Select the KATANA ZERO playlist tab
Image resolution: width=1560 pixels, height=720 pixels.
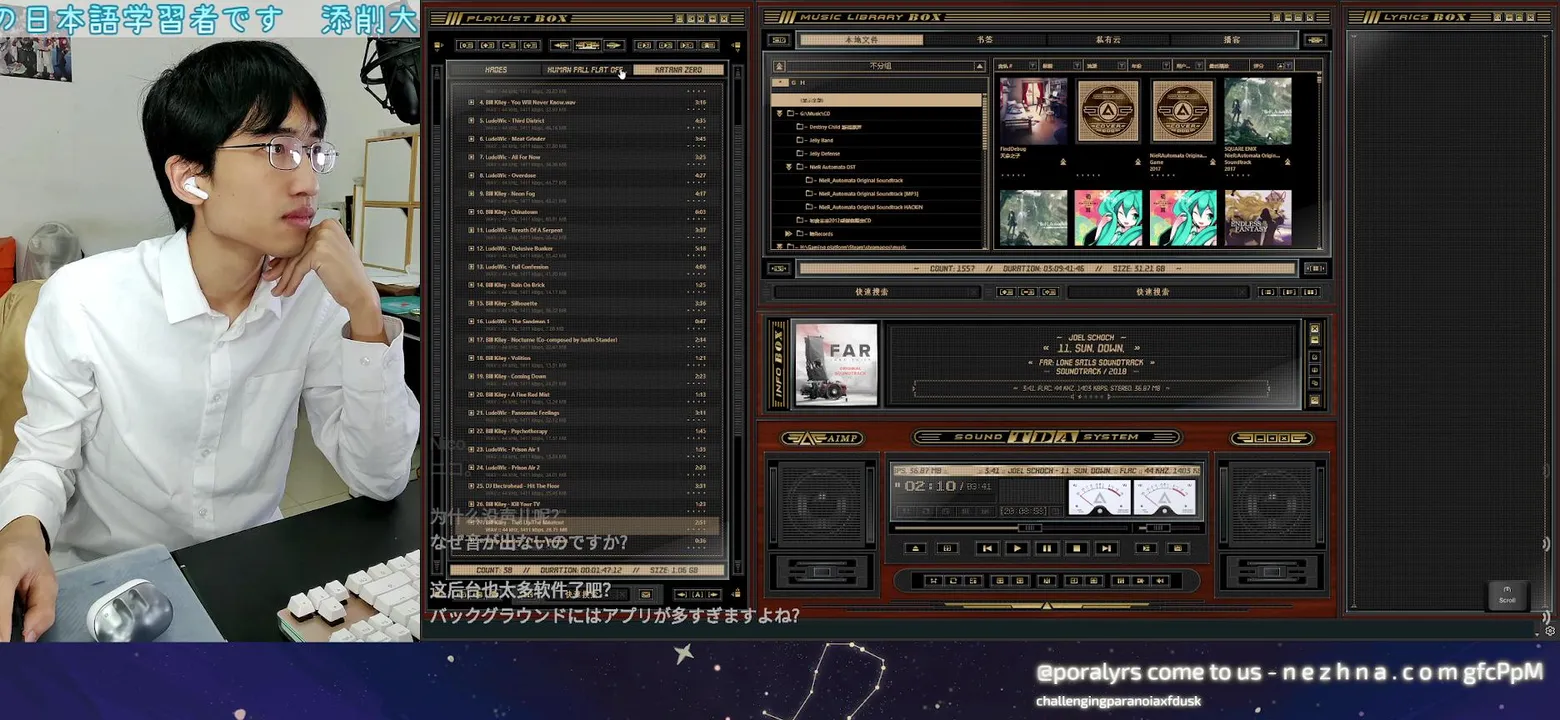point(678,70)
